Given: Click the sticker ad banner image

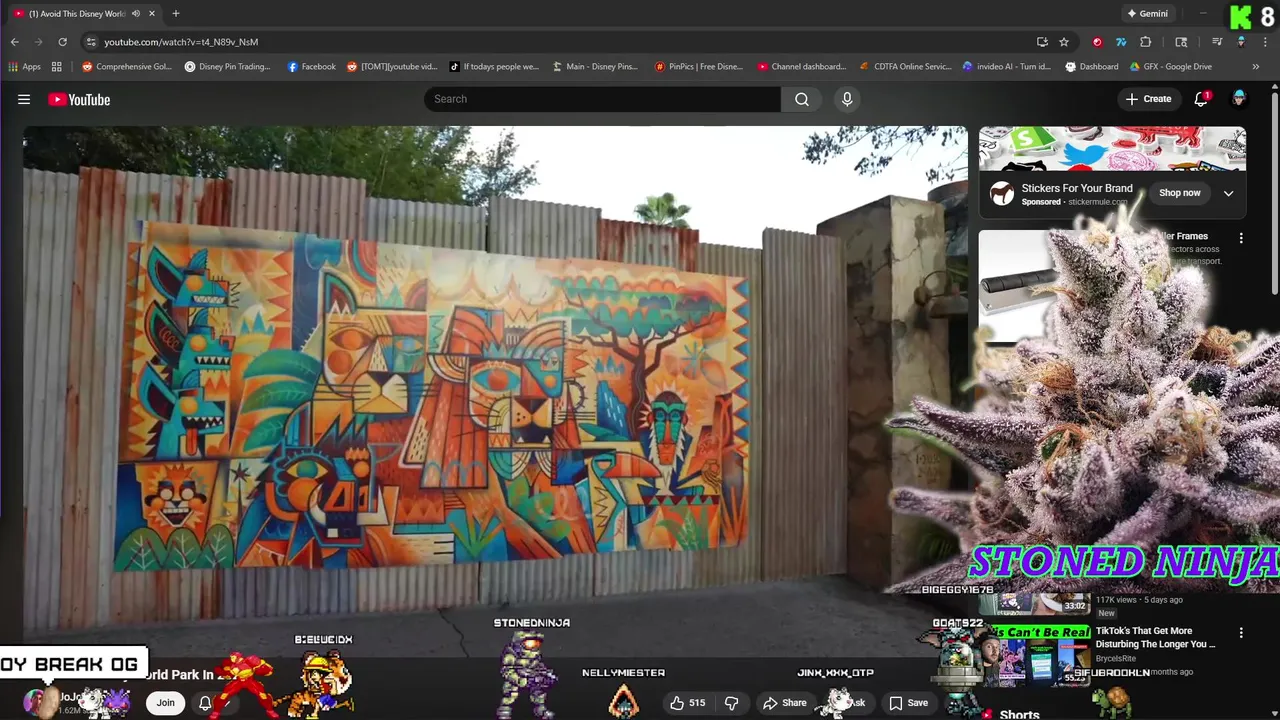Looking at the screenshot, I should (1112, 148).
